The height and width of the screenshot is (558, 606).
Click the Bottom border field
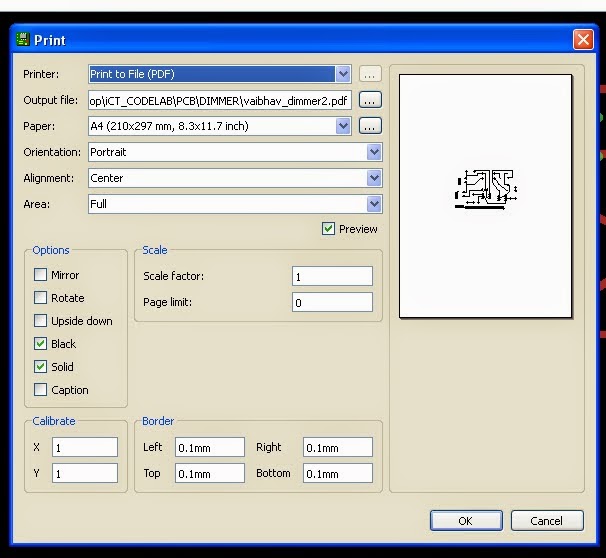click(x=338, y=473)
